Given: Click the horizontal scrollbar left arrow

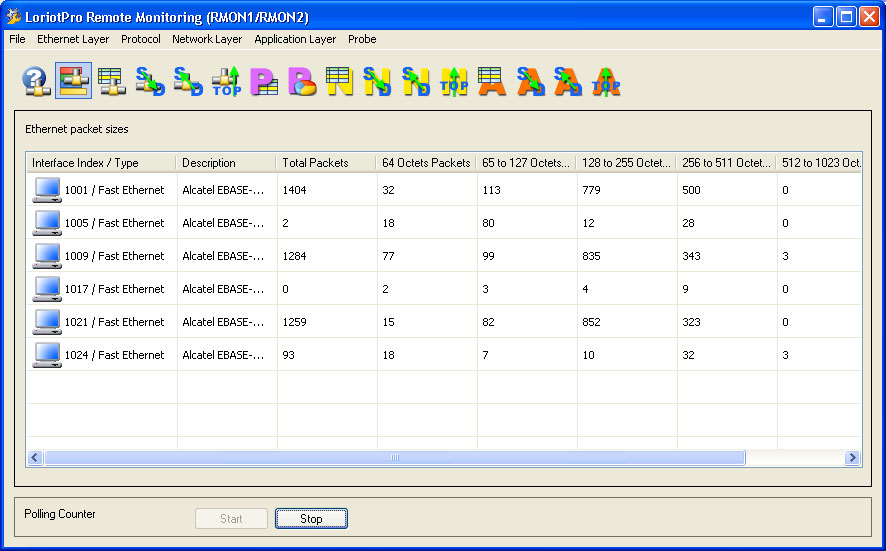Looking at the screenshot, I should point(35,457).
